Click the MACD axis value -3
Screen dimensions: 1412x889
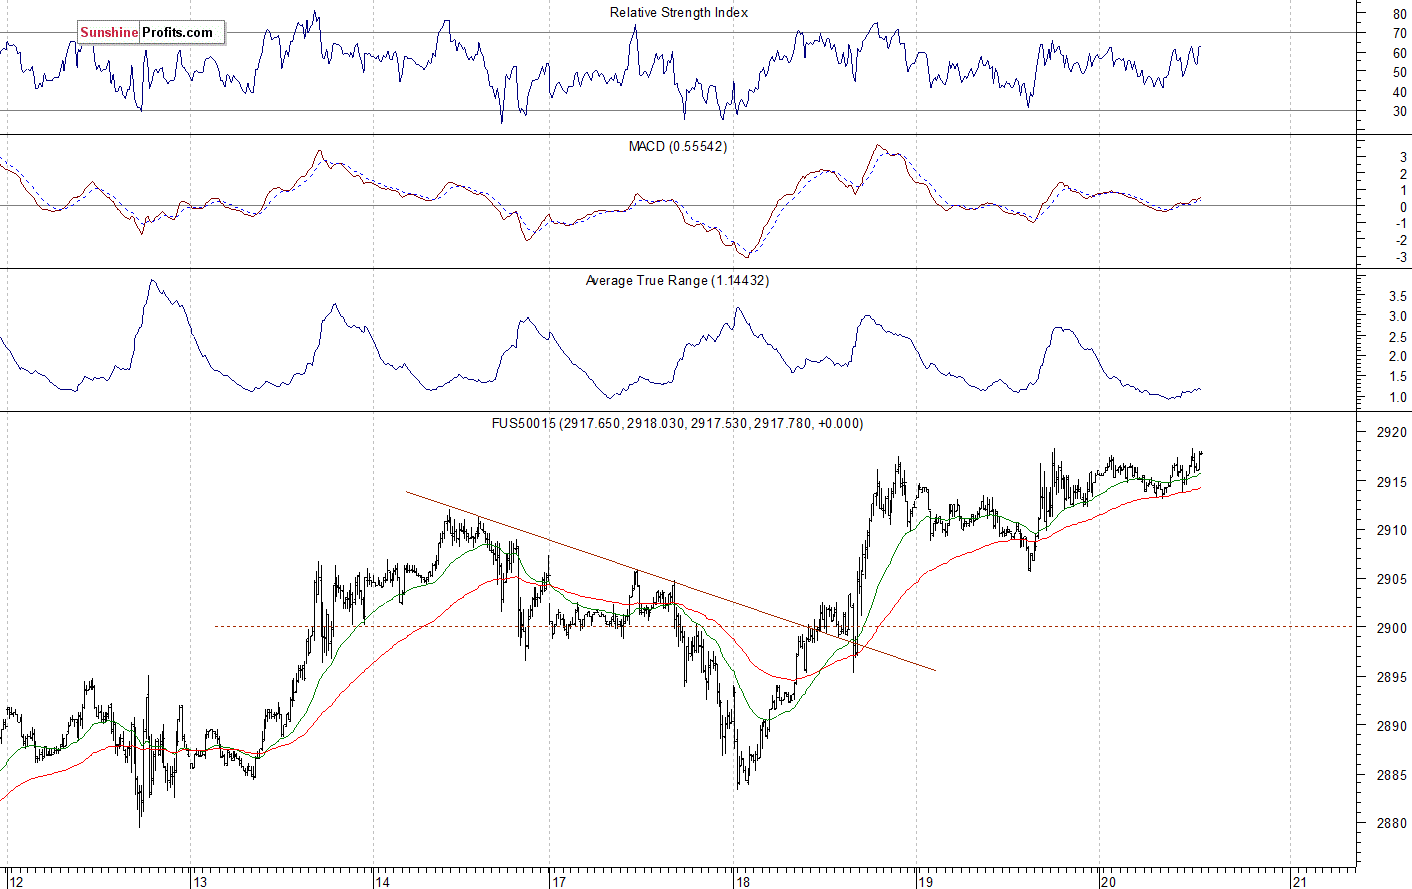point(1401,258)
